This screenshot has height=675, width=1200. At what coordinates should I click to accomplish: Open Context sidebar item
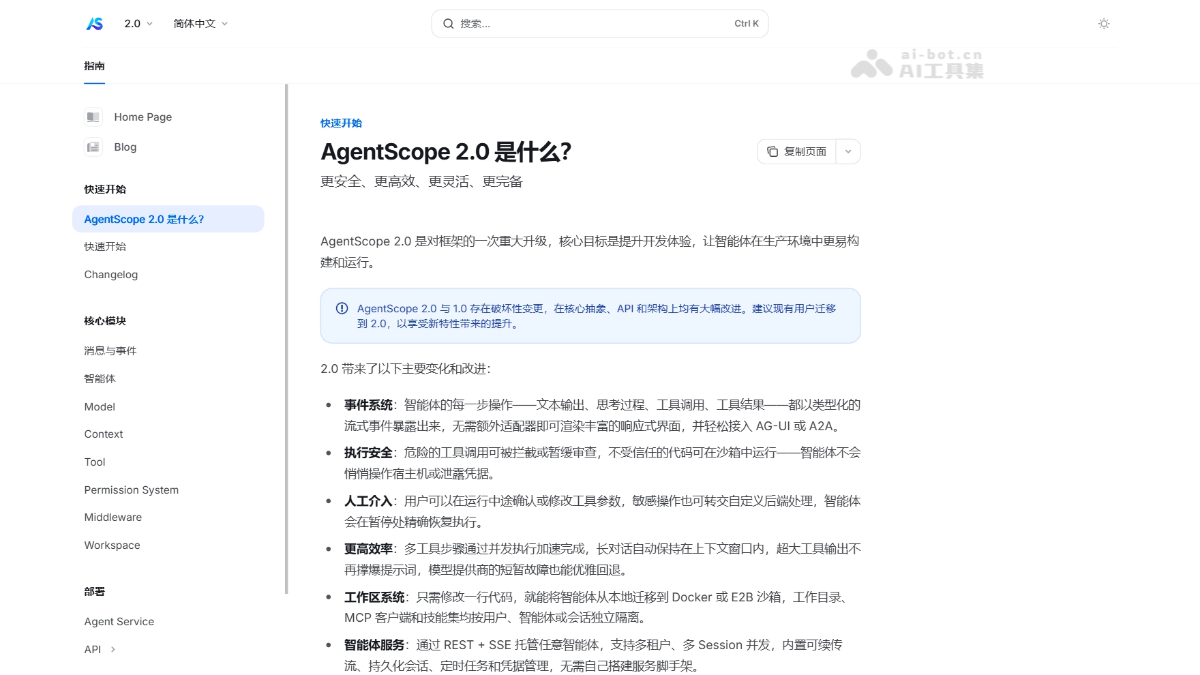click(104, 434)
